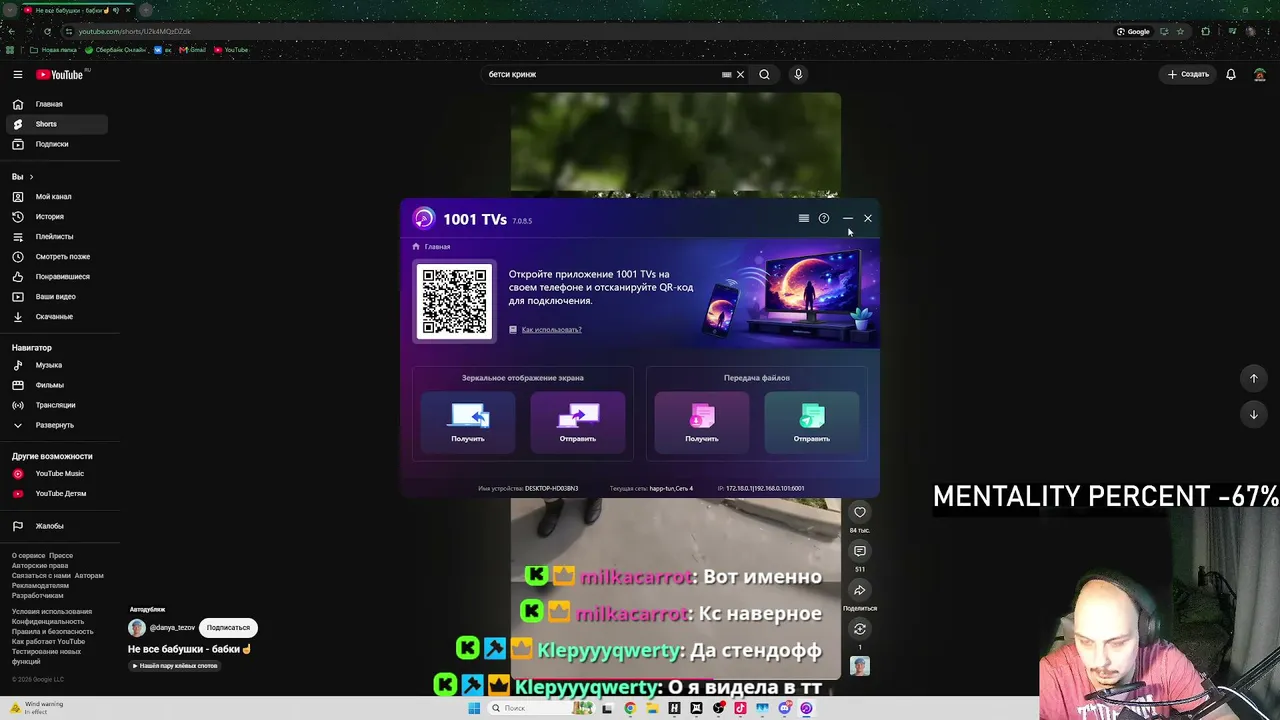1280x720 pixels.
Task: Open the 1001 TVs hamburger menu
Action: coord(803,218)
